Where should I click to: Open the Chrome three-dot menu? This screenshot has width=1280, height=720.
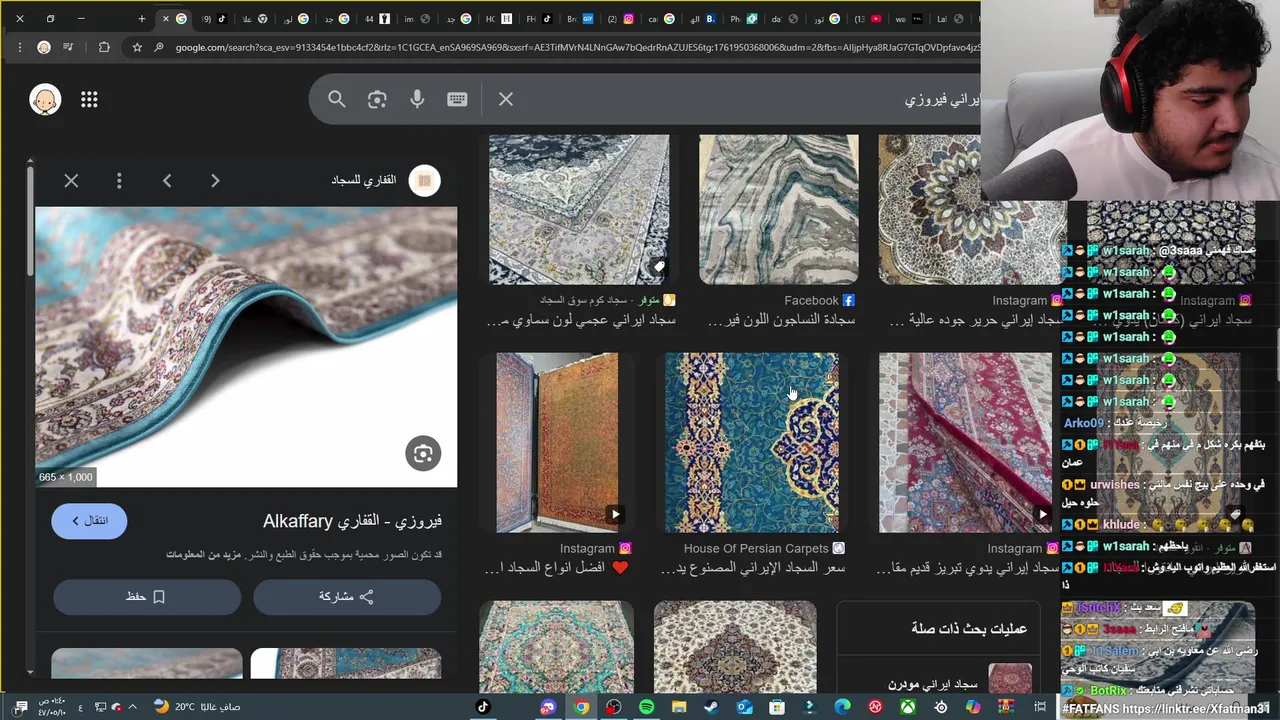(18, 47)
